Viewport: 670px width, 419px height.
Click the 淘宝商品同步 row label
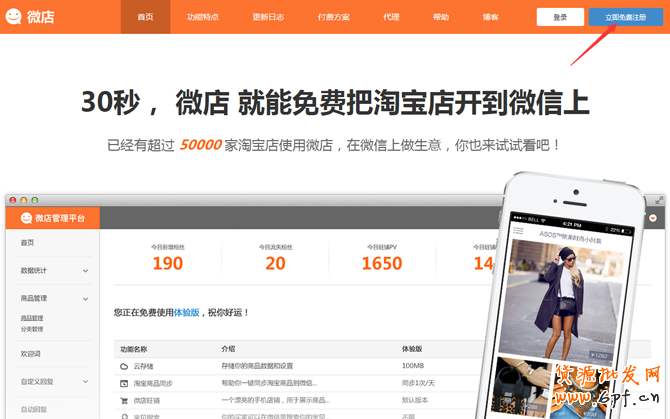pos(153,384)
